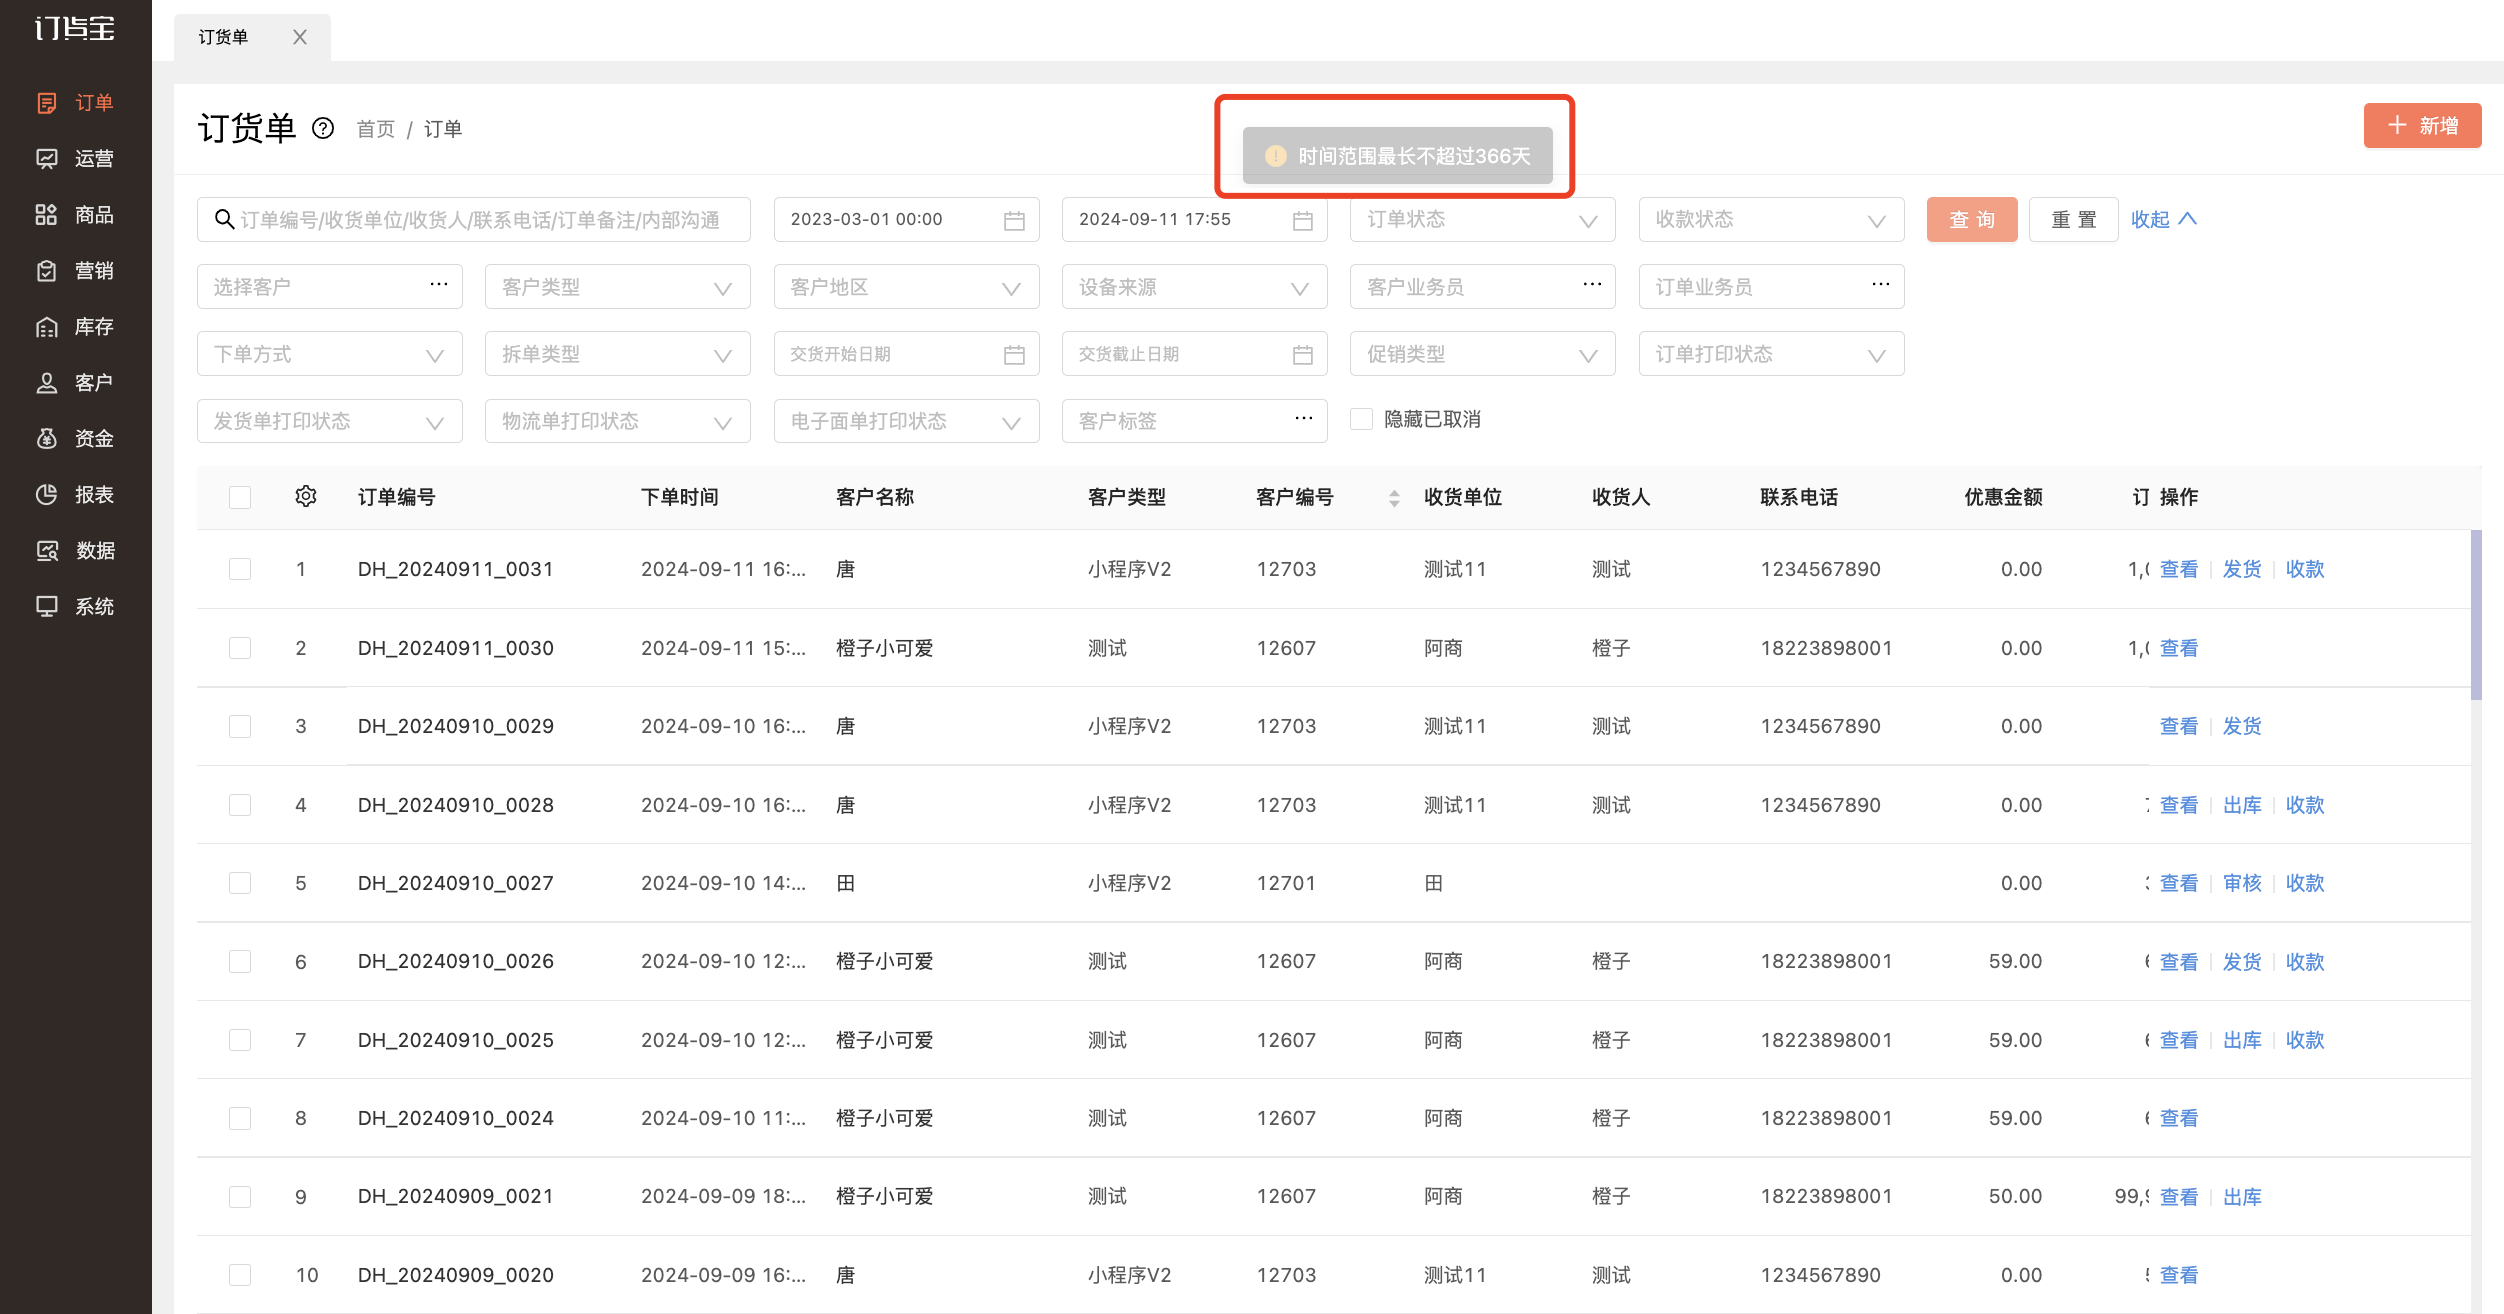Image resolution: width=2504 pixels, height=1314 pixels.
Task: Open the 客户 sidebar icon
Action: [47, 383]
